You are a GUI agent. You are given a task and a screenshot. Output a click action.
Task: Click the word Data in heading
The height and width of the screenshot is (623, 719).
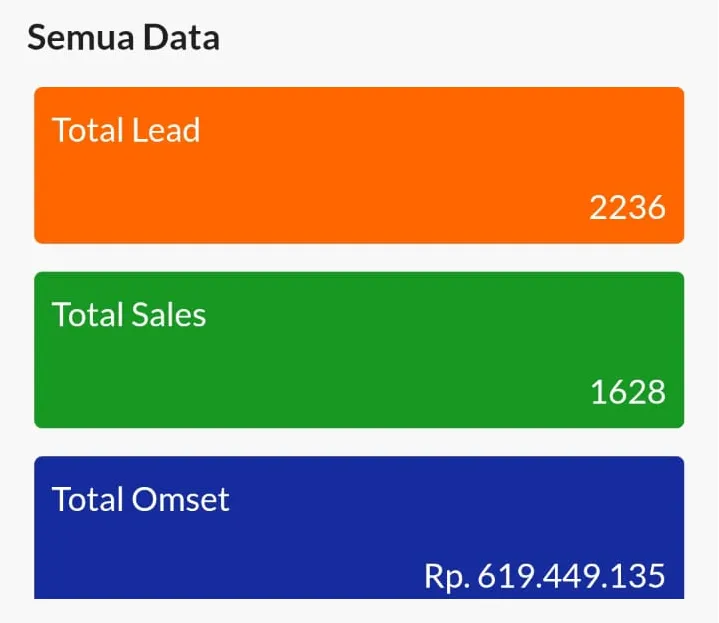(182, 37)
